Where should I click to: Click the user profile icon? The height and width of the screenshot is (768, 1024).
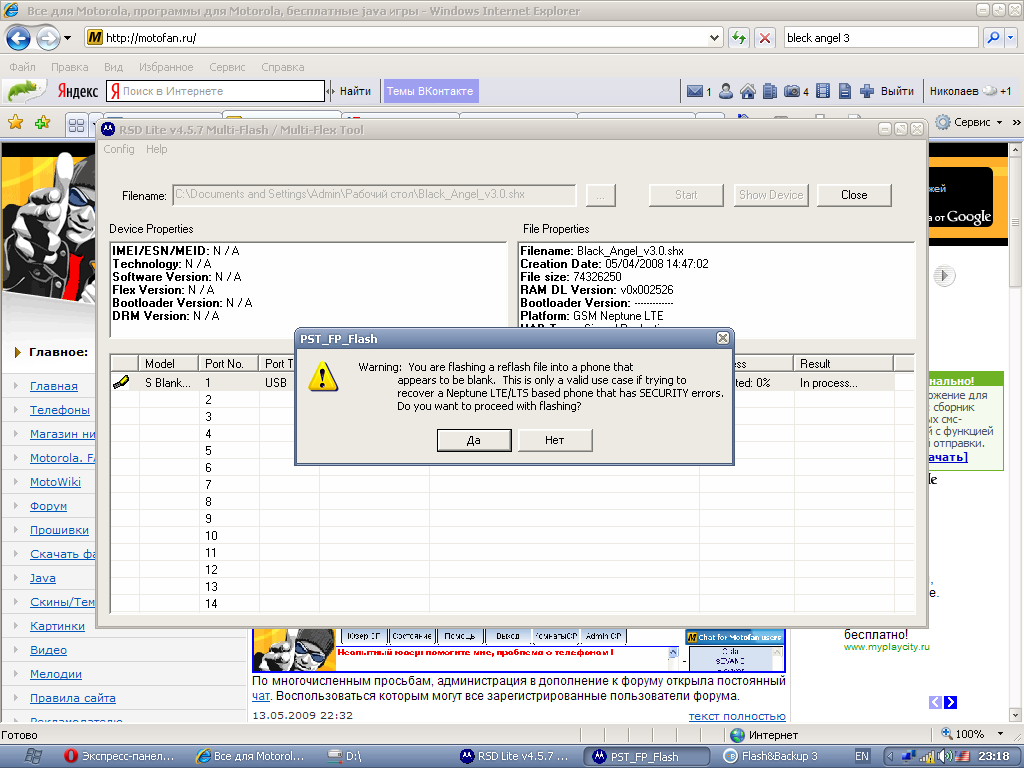tap(726, 91)
